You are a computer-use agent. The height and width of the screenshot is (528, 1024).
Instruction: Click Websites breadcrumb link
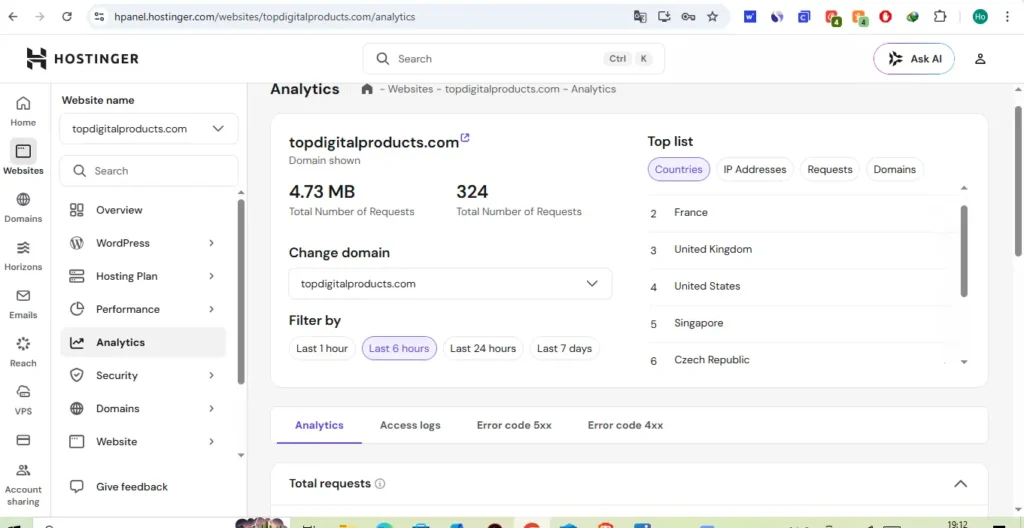point(410,89)
